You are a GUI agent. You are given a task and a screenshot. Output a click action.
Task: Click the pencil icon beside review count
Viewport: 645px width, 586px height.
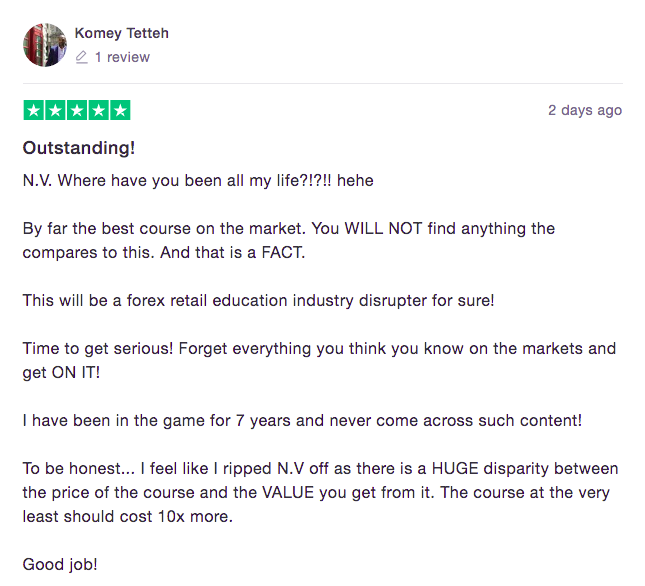[x=81, y=58]
